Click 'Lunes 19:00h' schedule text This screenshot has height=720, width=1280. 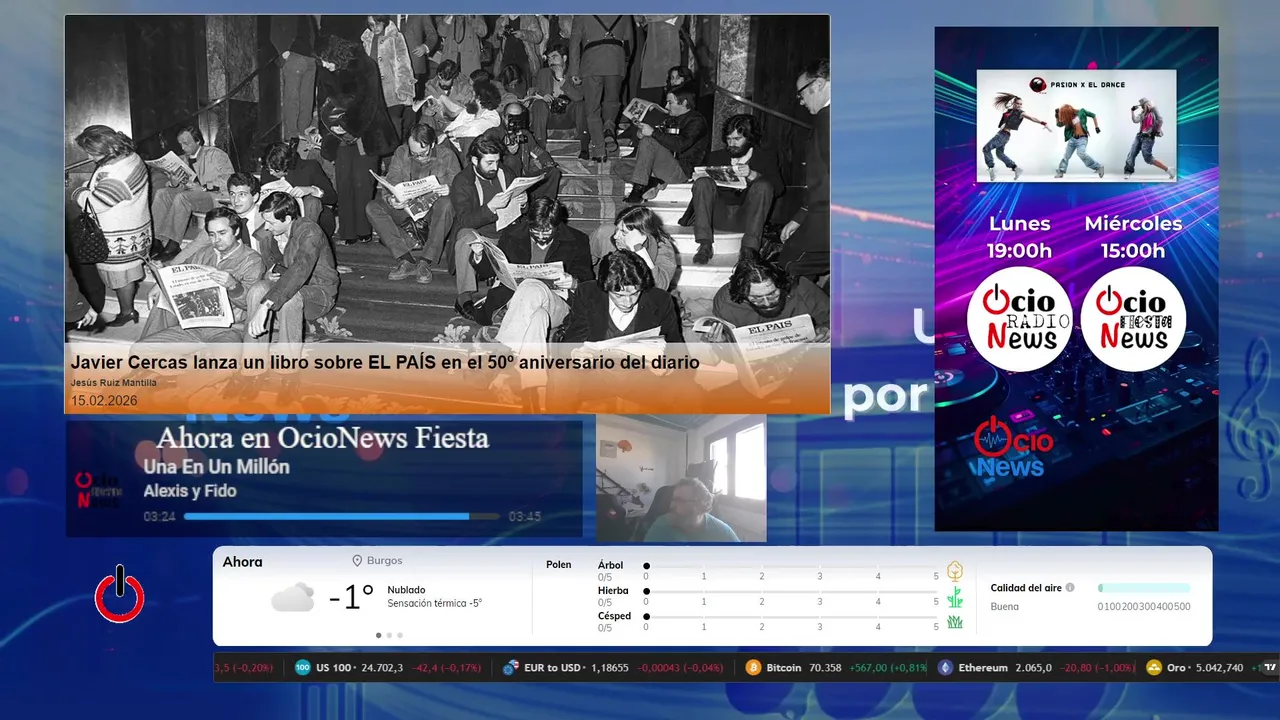click(1020, 237)
